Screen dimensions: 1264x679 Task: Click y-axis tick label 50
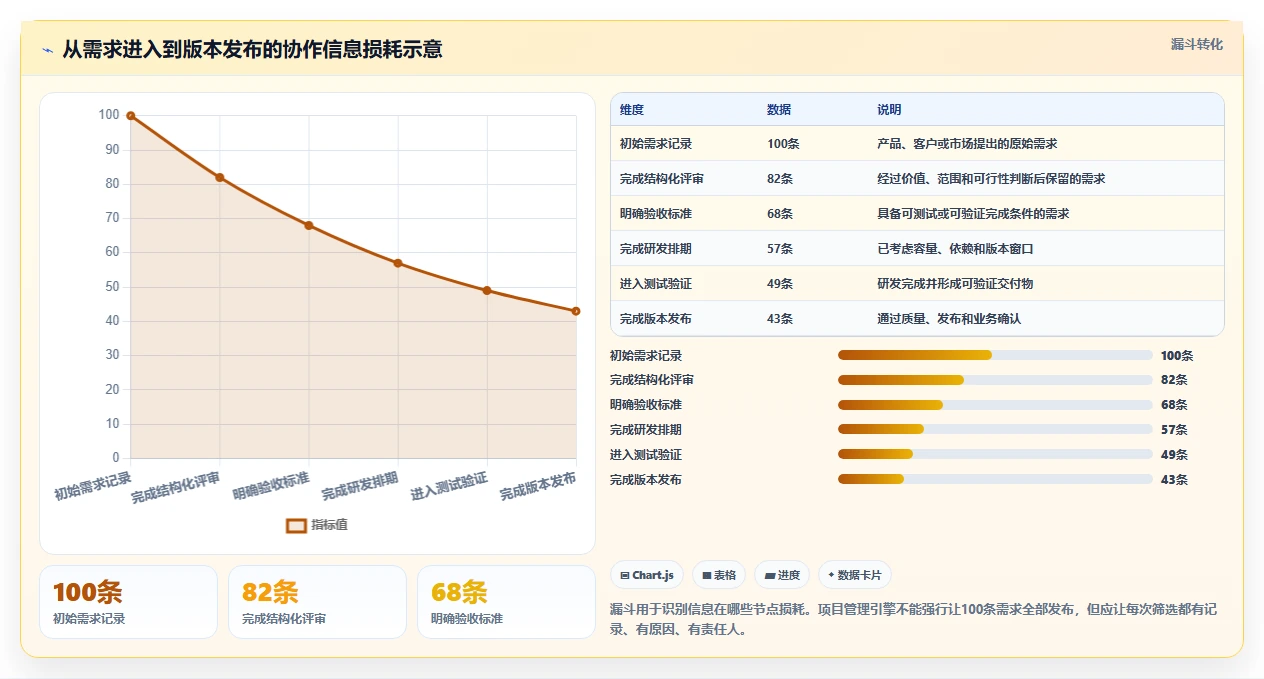click(x=112, y=287)
